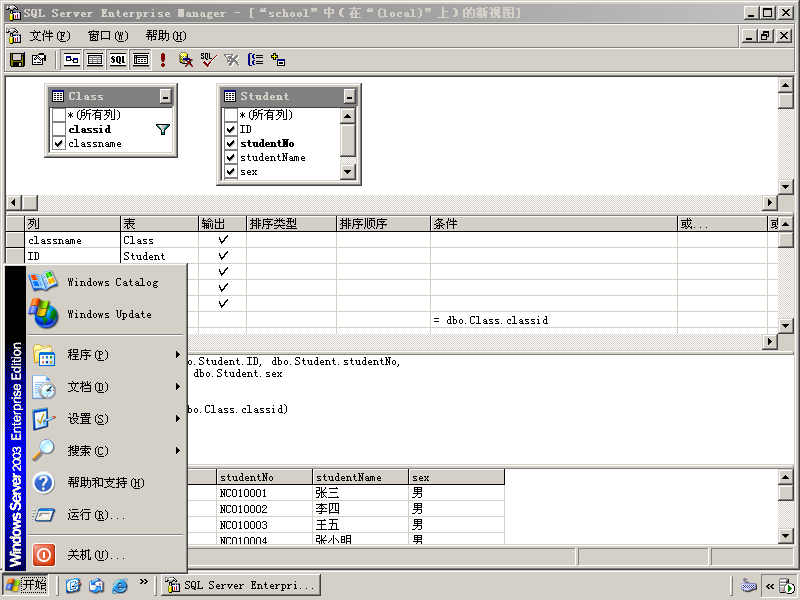The width and height of the screenshot is (800, 600).
Task: Click the studentName results column header
Action: (360, 478)
